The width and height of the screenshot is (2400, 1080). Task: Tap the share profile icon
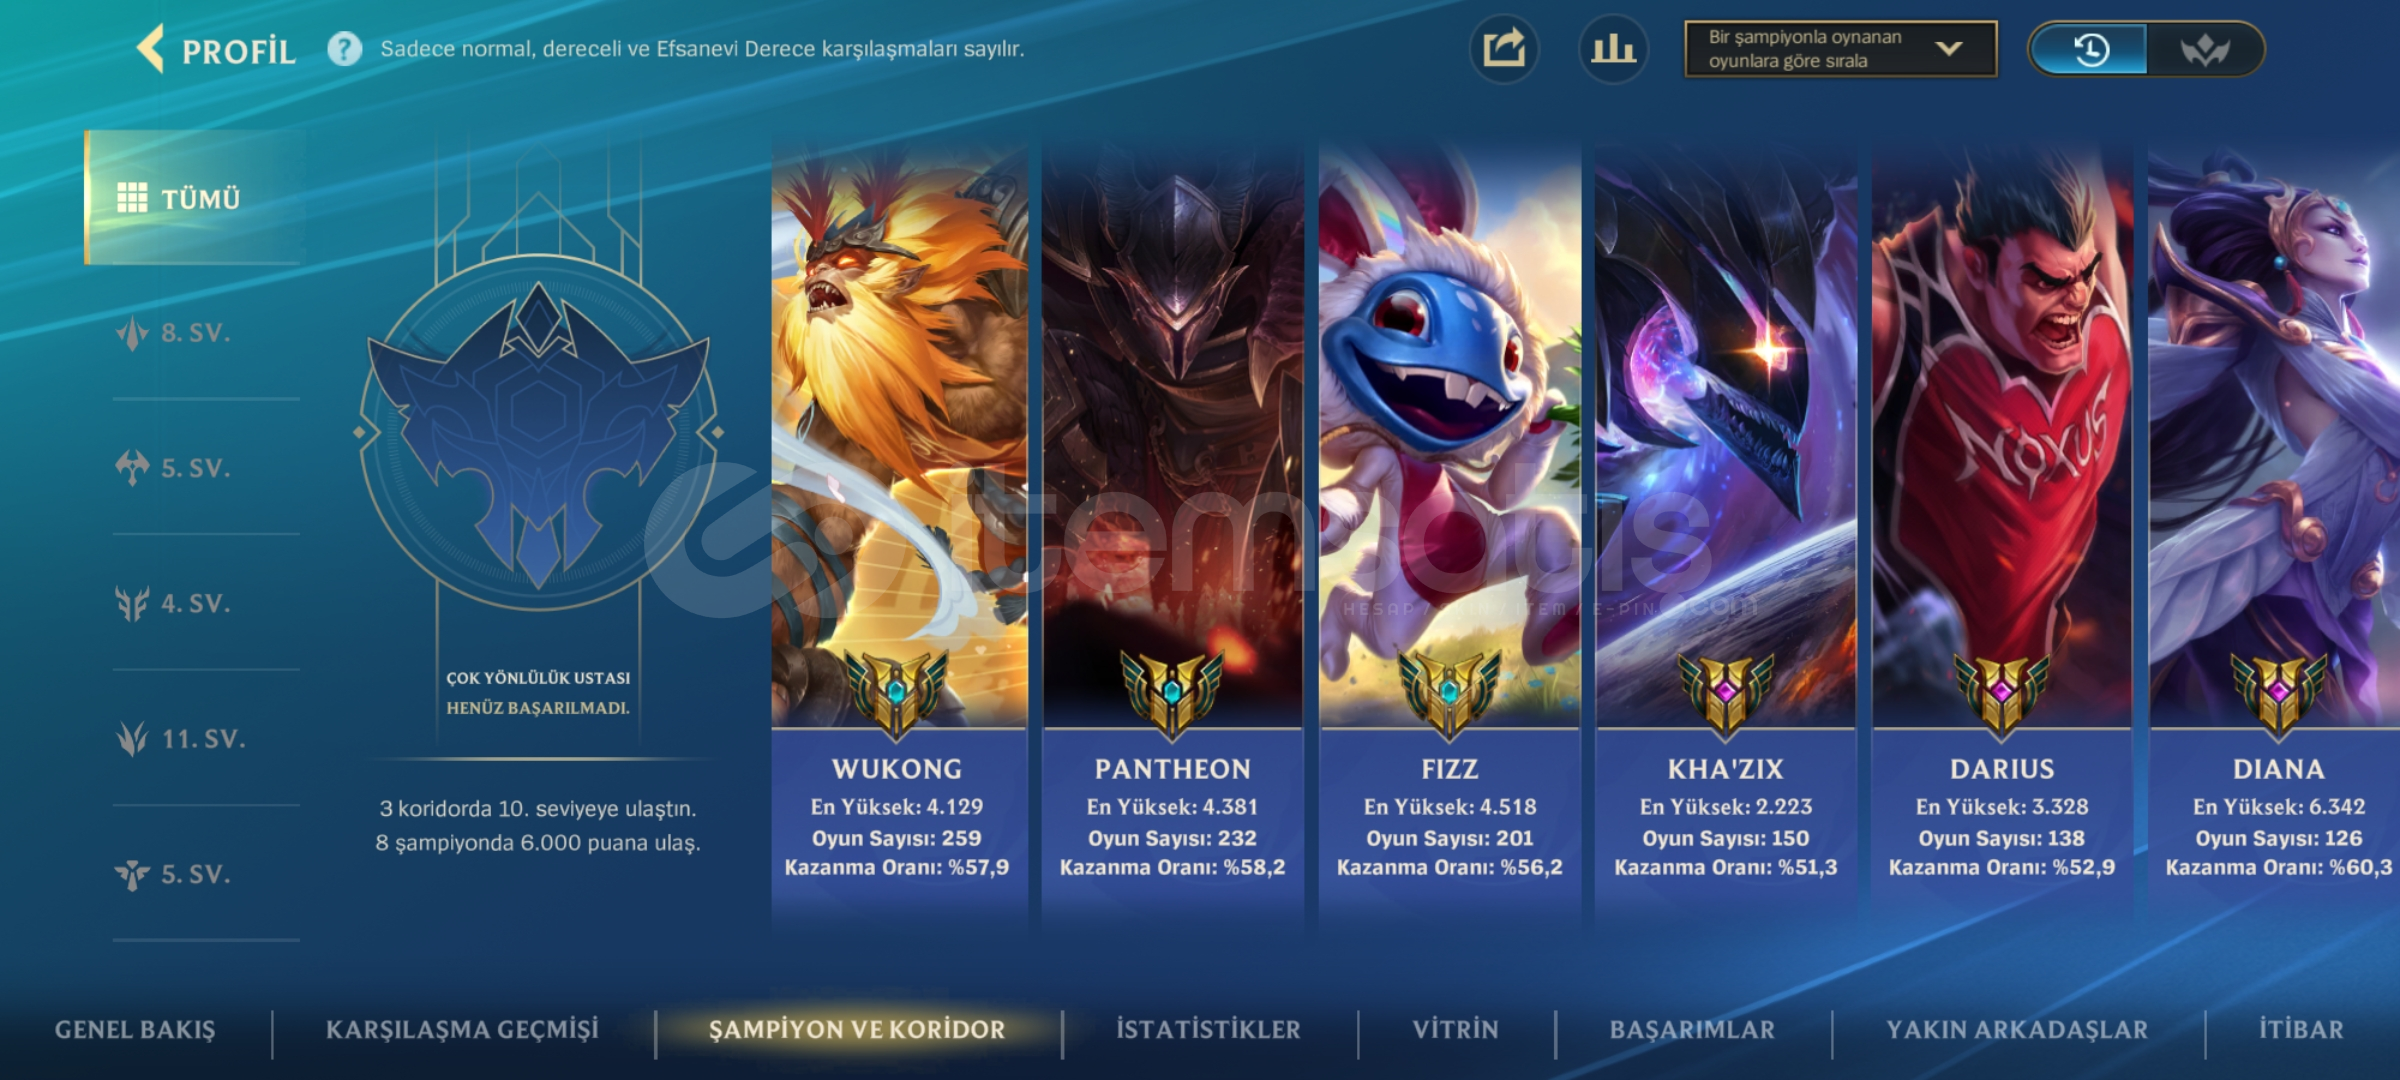(x=1504, y=49)
